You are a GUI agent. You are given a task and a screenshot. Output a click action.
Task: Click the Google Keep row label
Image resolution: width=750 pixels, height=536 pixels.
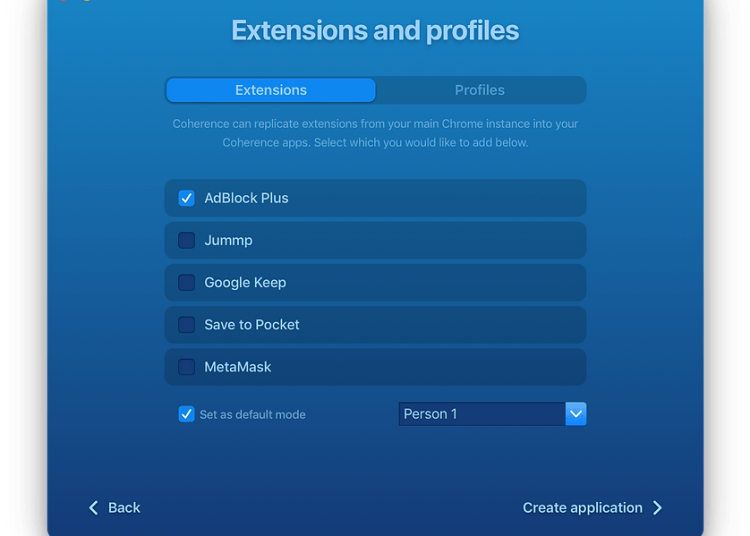245,283
